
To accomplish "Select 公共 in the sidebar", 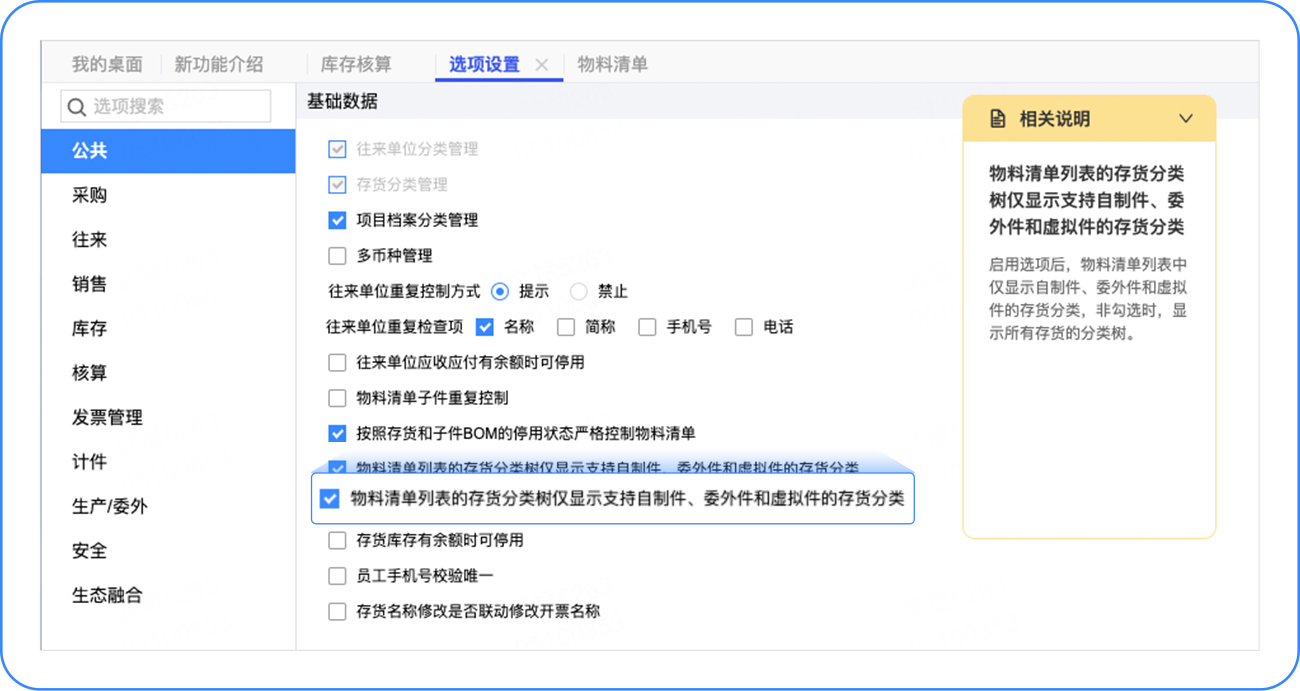I will pyautogui.click(x=168, y=151).
